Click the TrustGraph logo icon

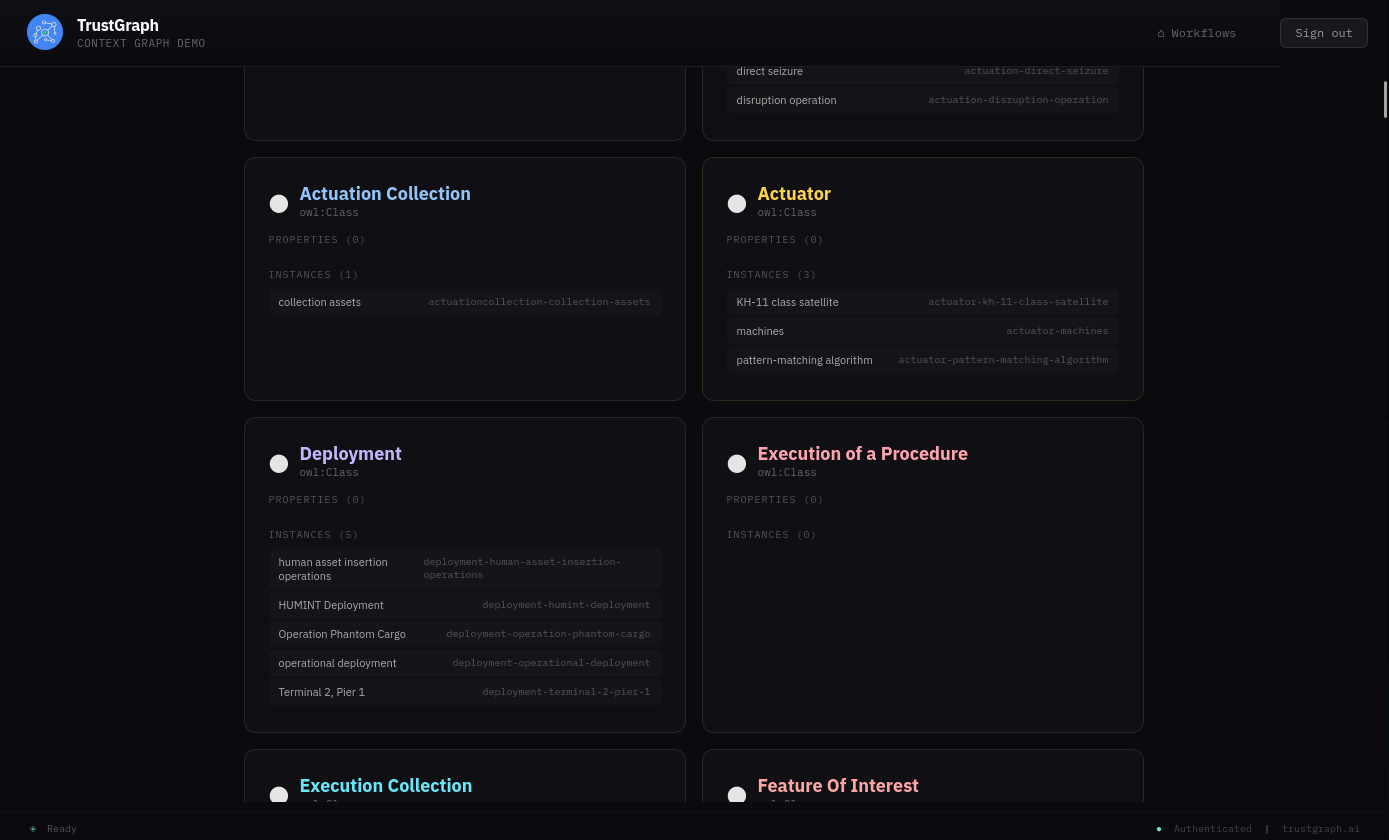click(x=45, y=32)
